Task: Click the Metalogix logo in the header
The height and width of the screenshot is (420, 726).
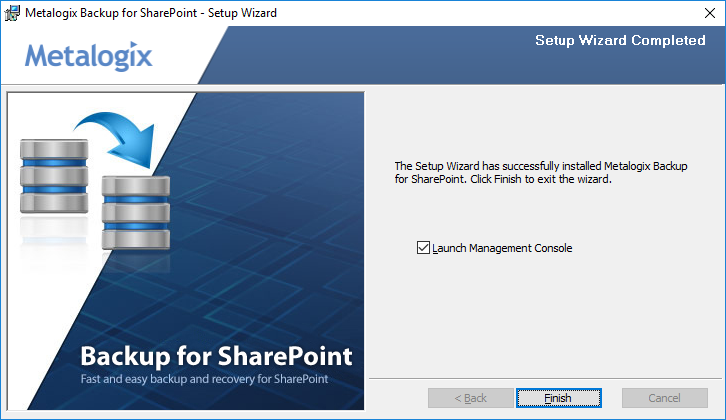Action: click(89, 56)
